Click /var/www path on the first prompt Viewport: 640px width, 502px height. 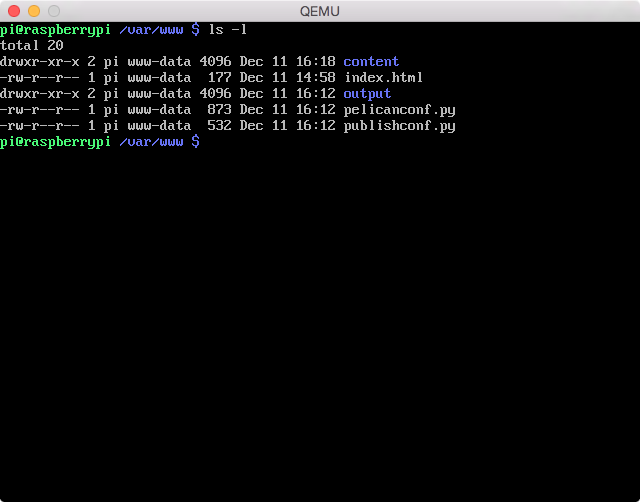[151, 30]
